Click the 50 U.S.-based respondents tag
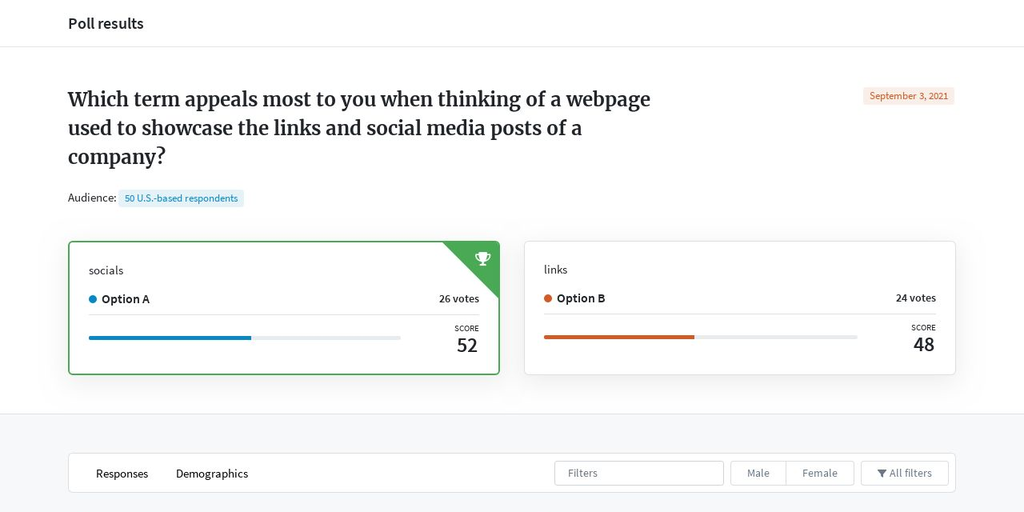This screenshot has height=512, width=1024. click(x=181, y=198)
